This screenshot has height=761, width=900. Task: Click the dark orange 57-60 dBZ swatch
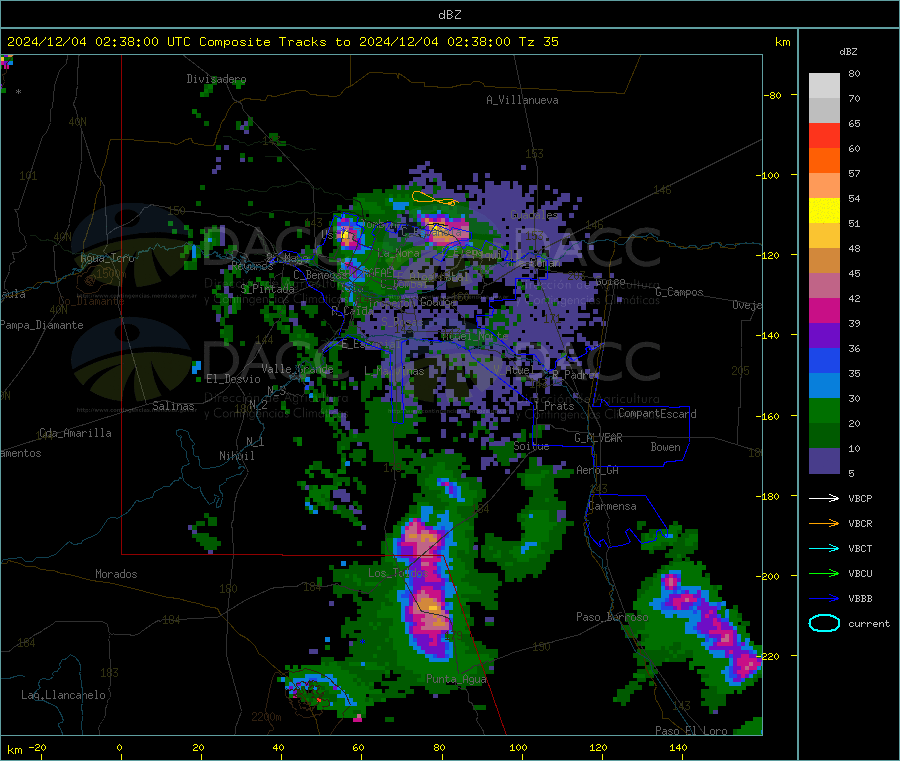pyautogui.click(x=824, y=161)
